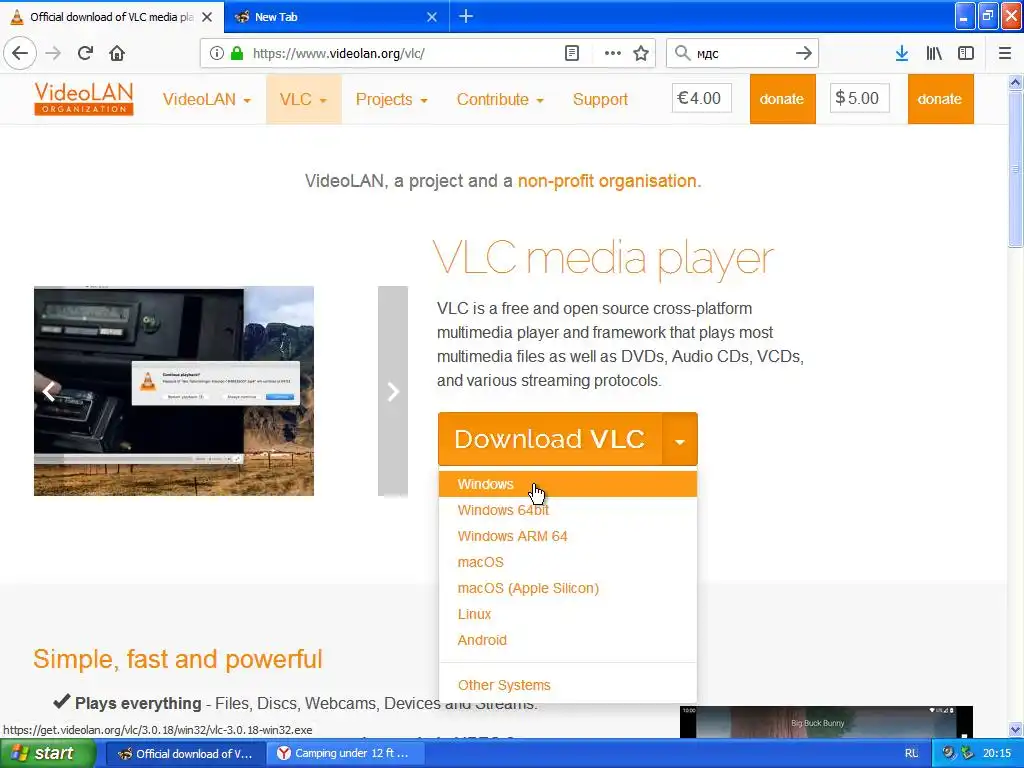The image size is (1024, 768).
Task: Click the search magnifier icon
Action: [x=682, y=53]
